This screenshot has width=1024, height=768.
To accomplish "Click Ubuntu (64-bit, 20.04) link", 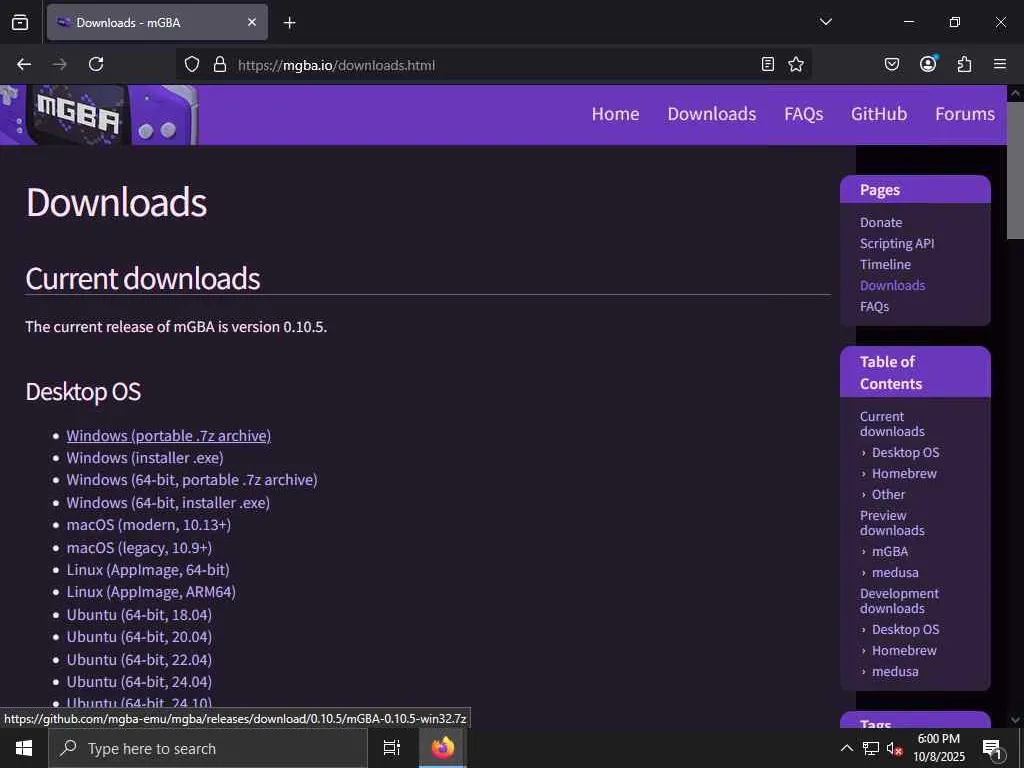I will 139,637.
